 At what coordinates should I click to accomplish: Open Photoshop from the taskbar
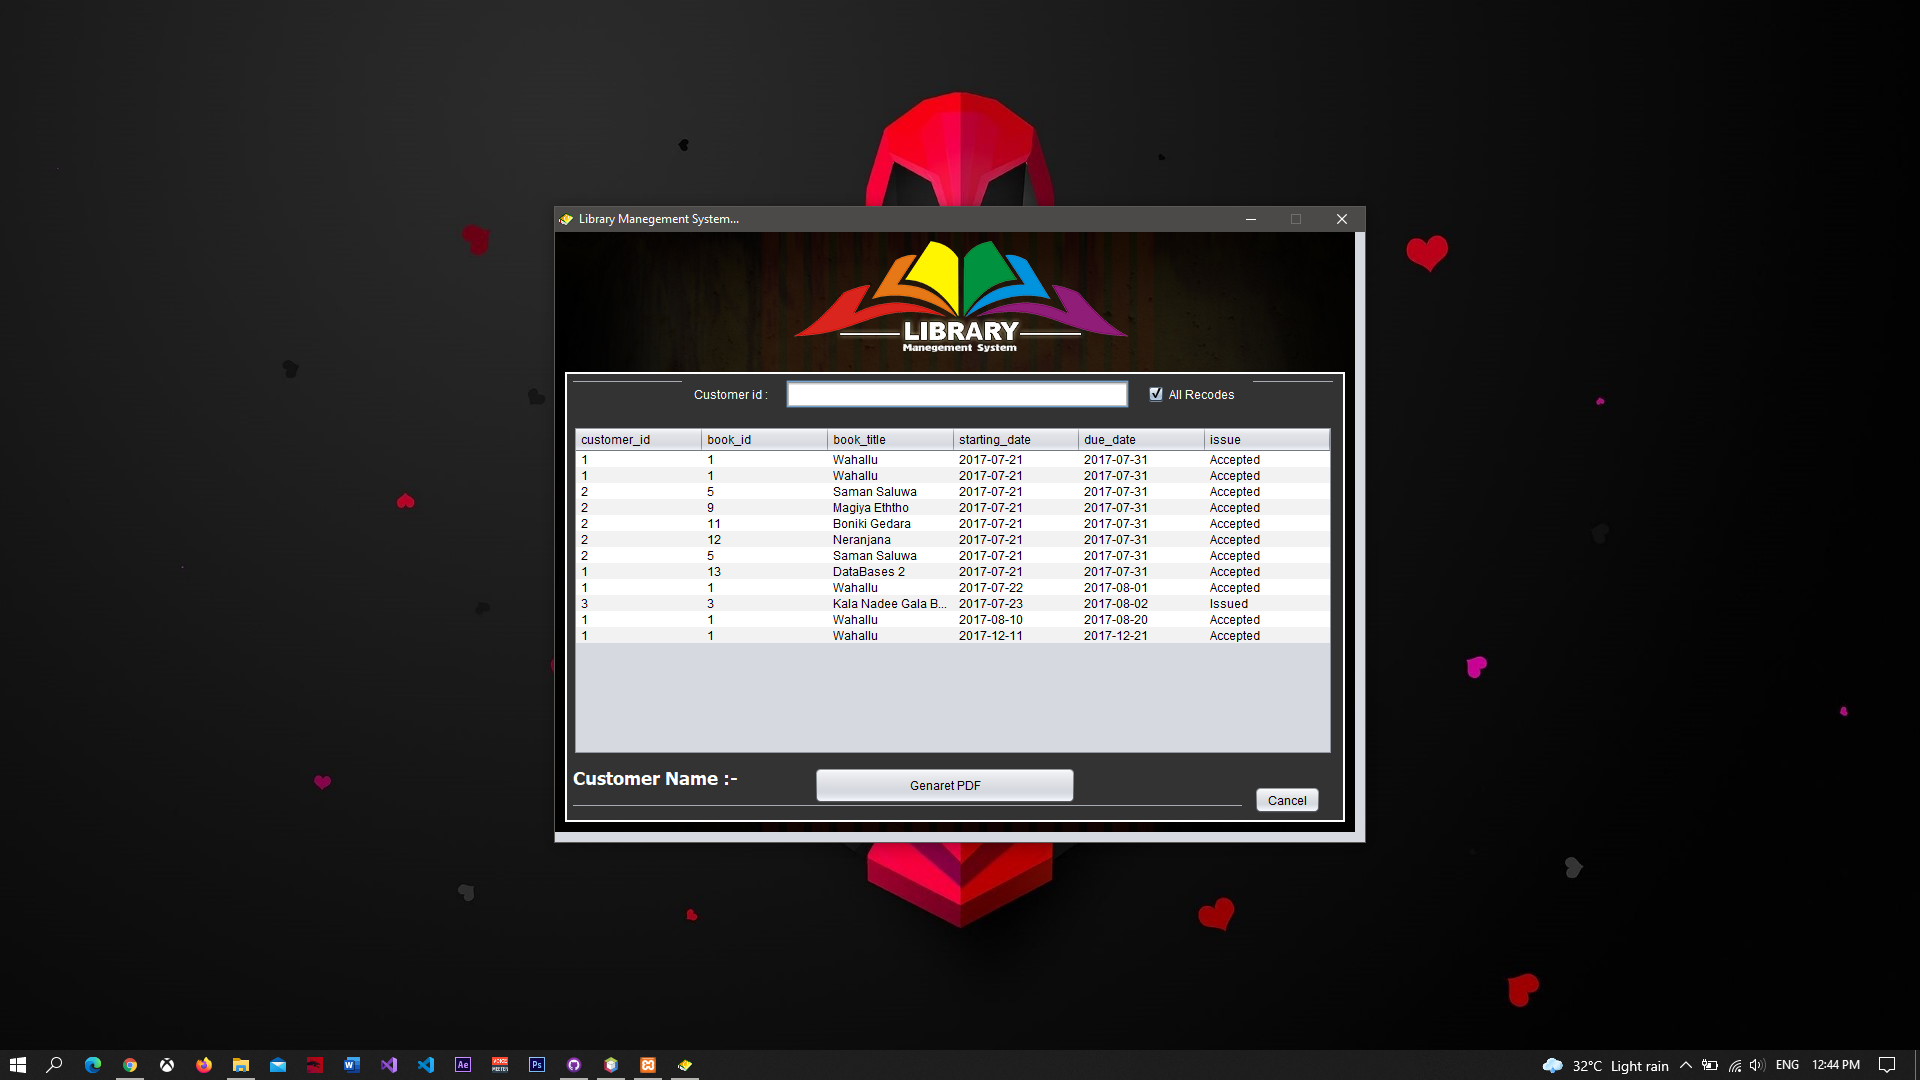537,1064
